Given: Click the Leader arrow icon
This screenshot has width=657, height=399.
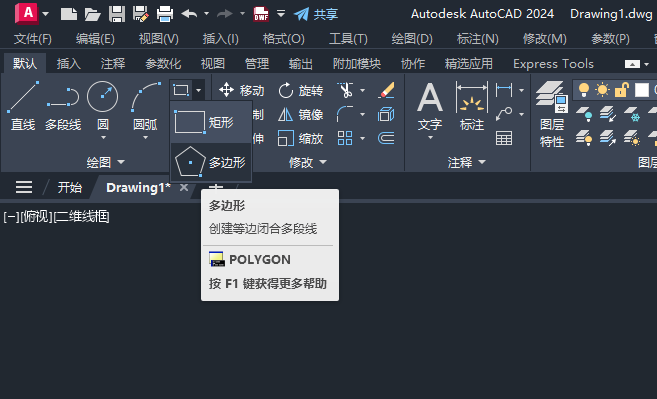Looking at the screenshot, I should click(504, 114).
